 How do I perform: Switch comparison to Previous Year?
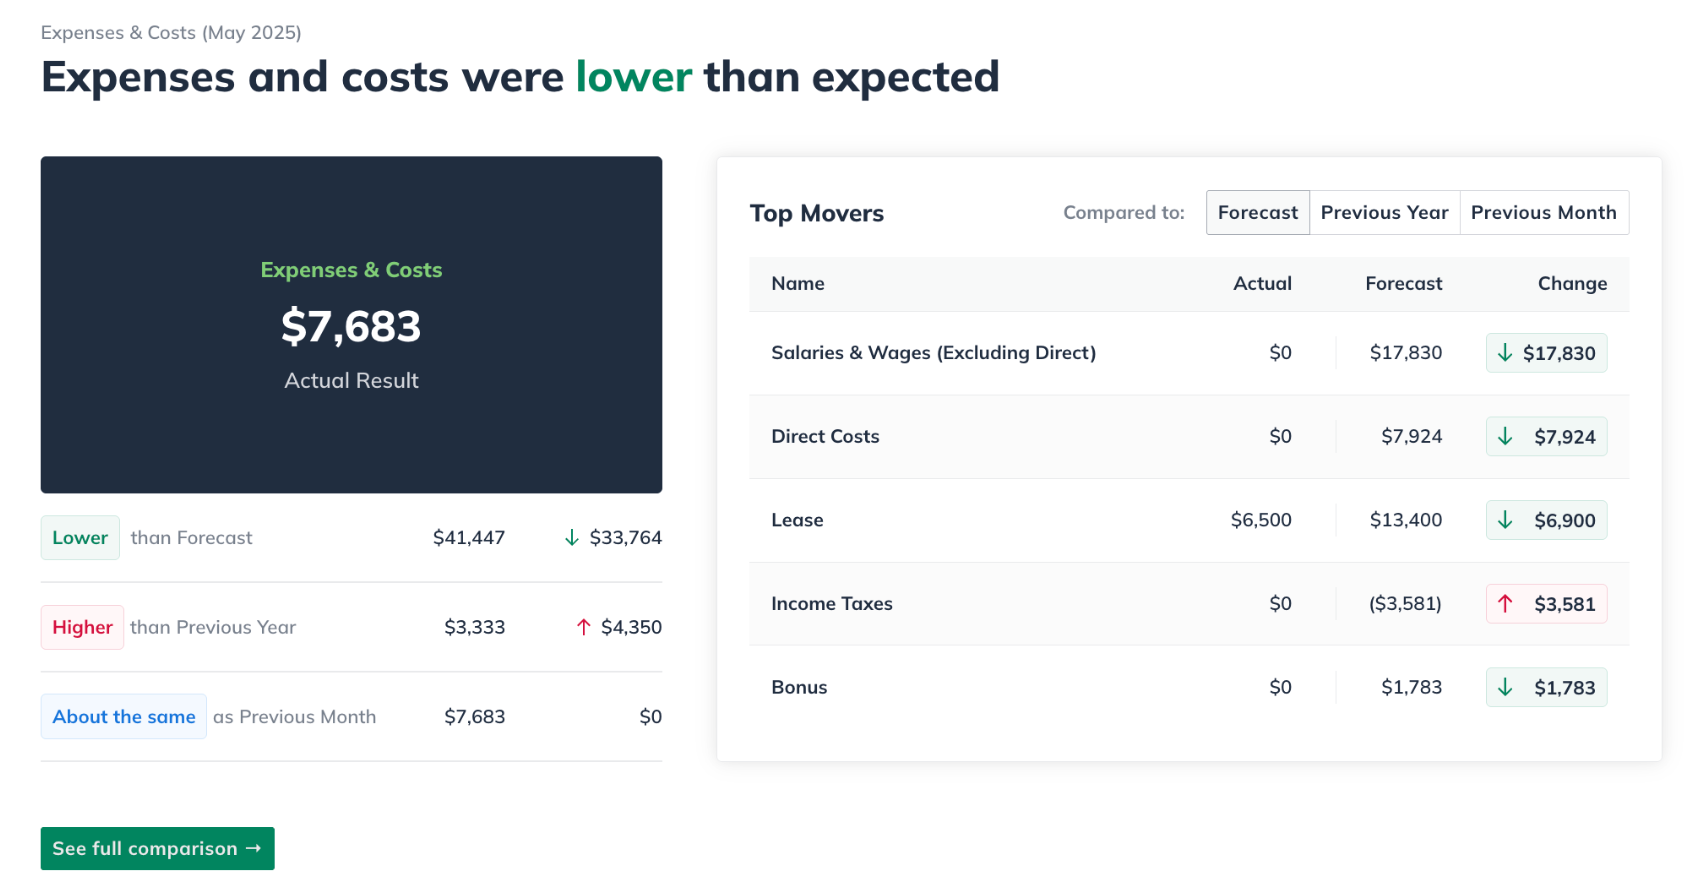[1384, 213]
